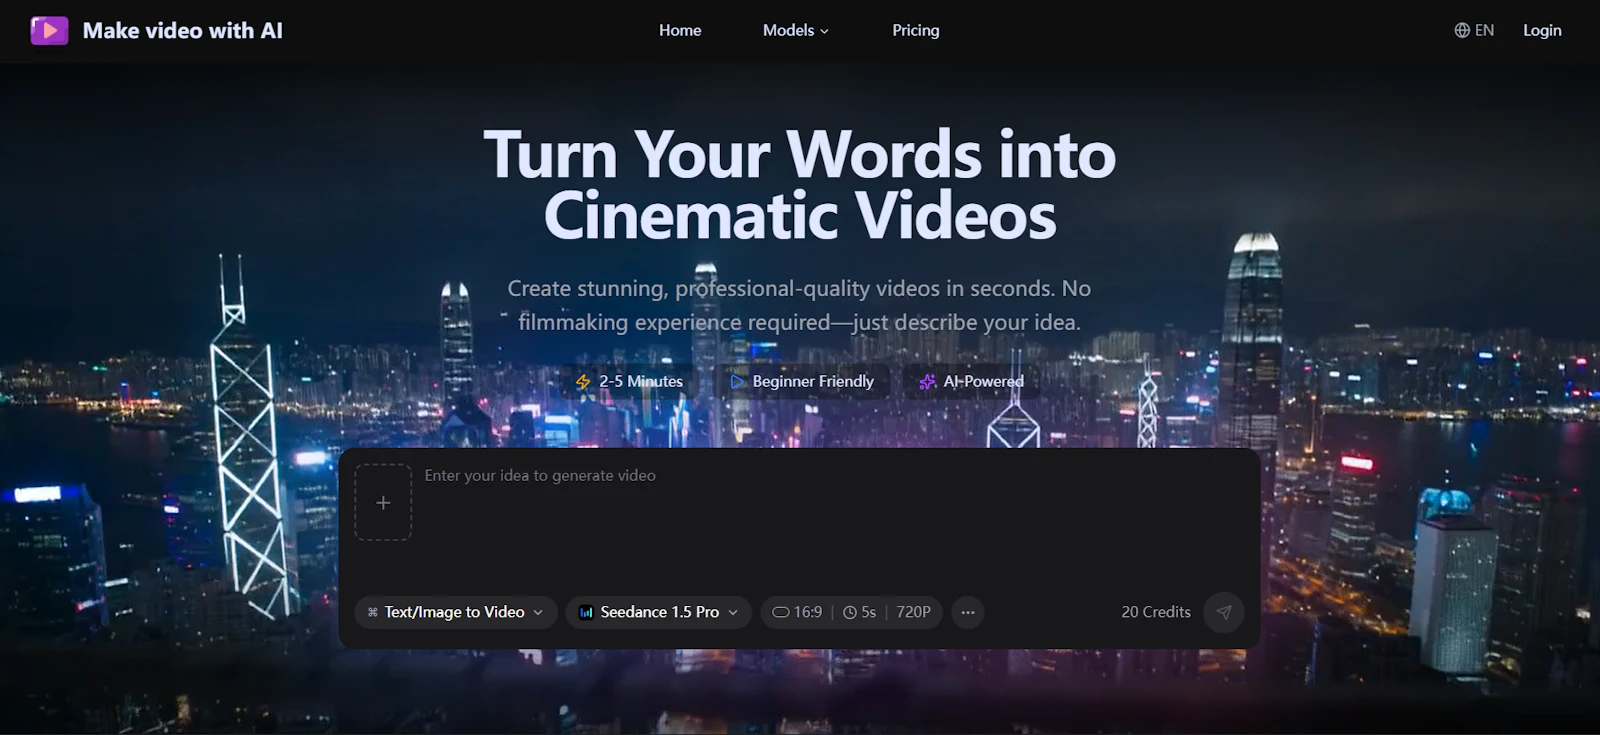This screenshot has height=735, width=1600.
Task: Open the Make video with AI homepage
Action: tap(157, 30)
